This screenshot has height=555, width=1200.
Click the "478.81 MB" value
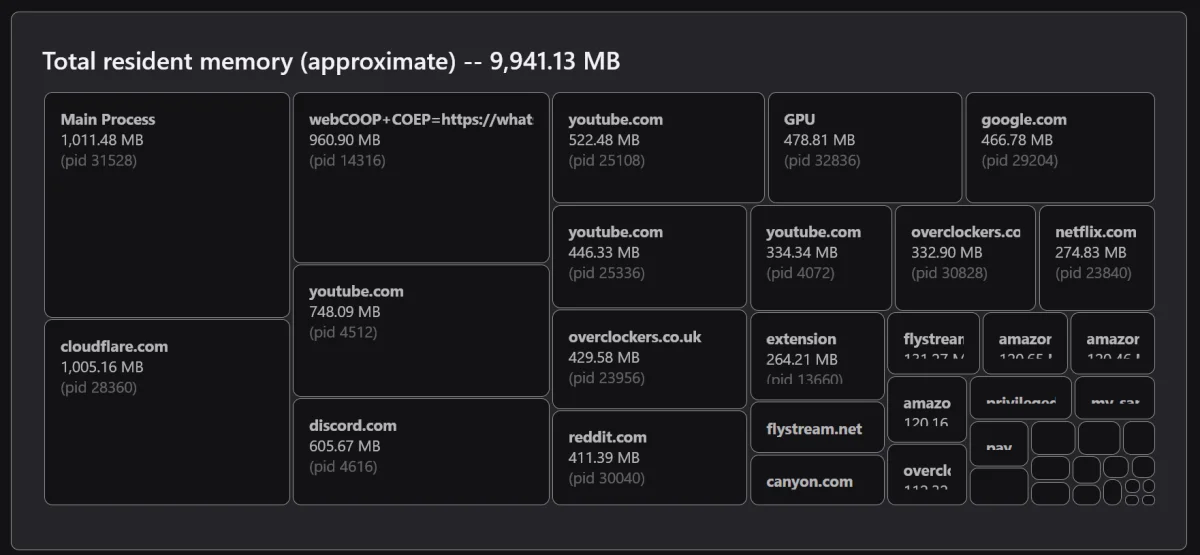[819, 140]
